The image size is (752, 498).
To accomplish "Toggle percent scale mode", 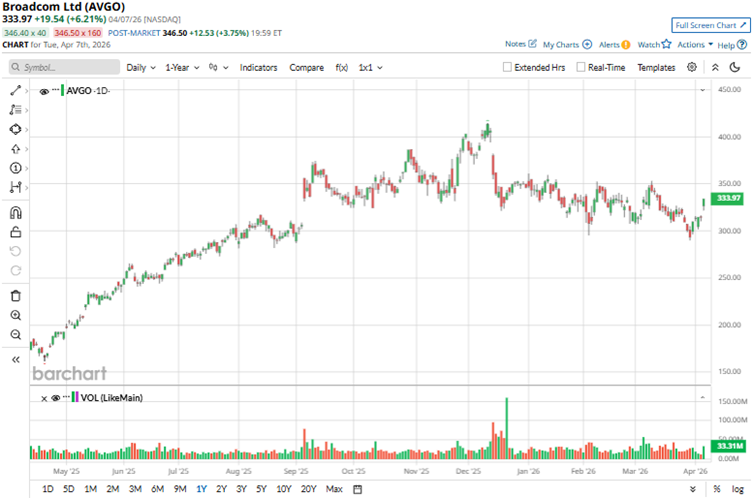I will tap(717, 489).
